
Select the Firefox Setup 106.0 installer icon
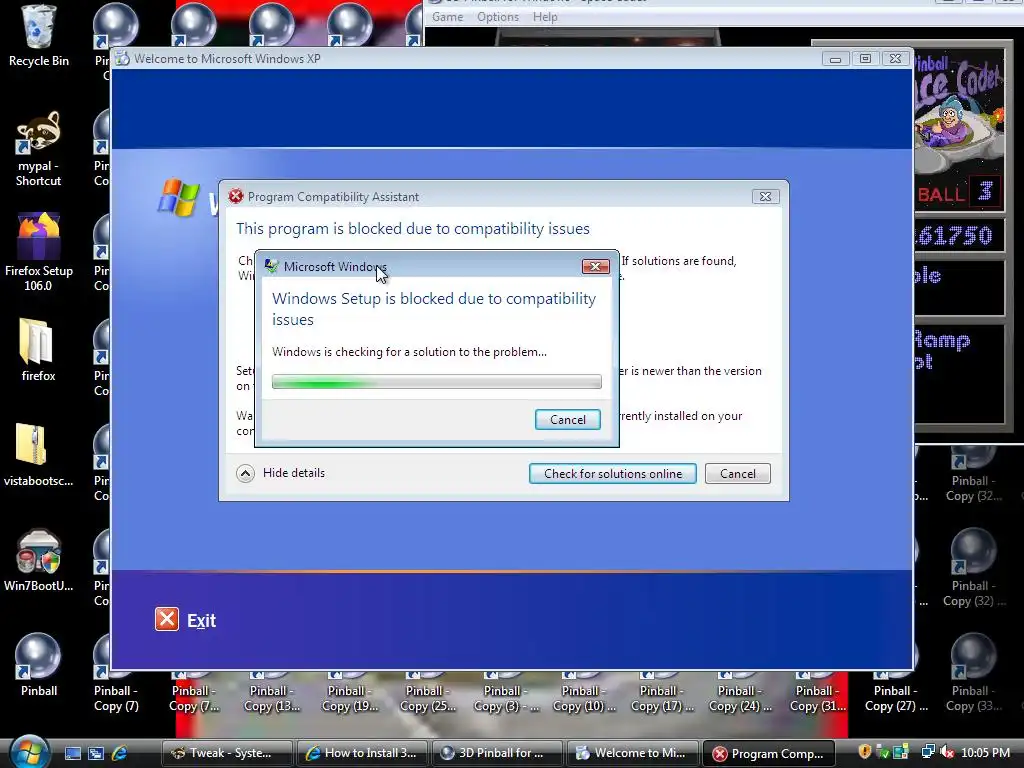(x=38, y=252)
